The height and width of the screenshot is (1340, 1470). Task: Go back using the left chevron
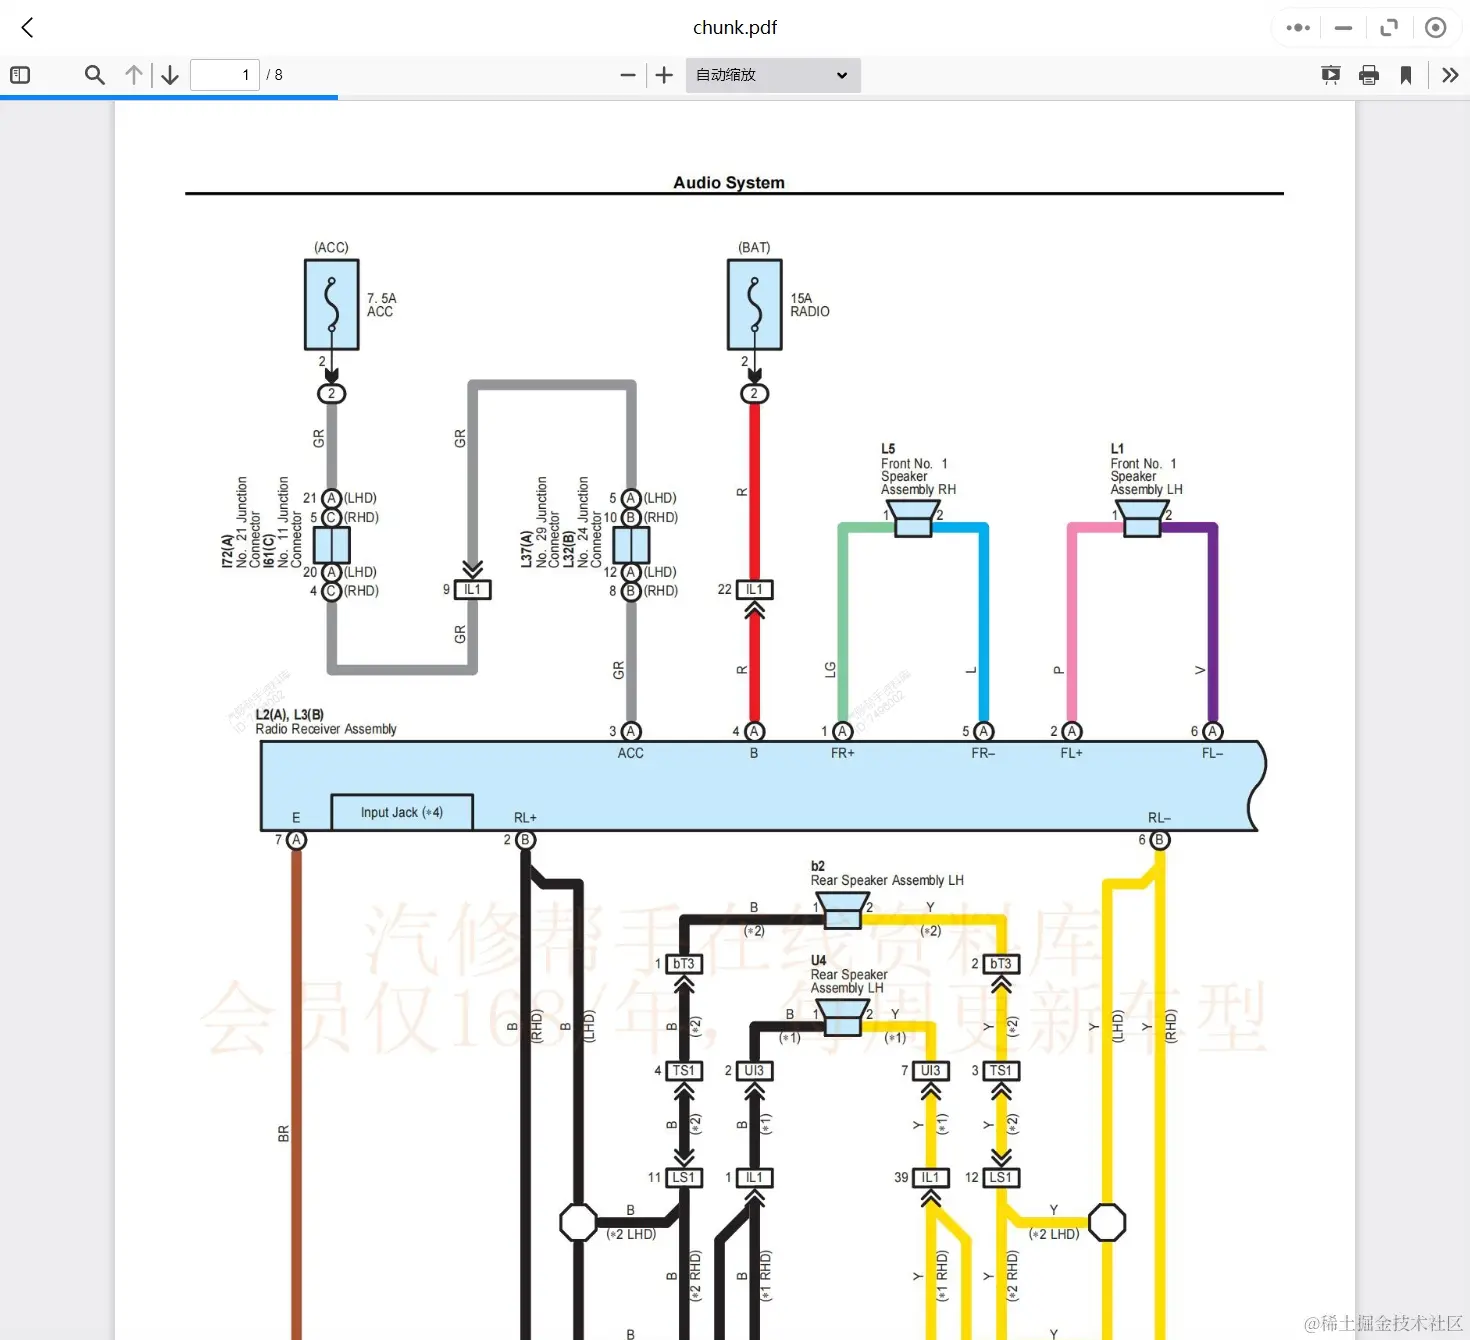coord(28,28)
